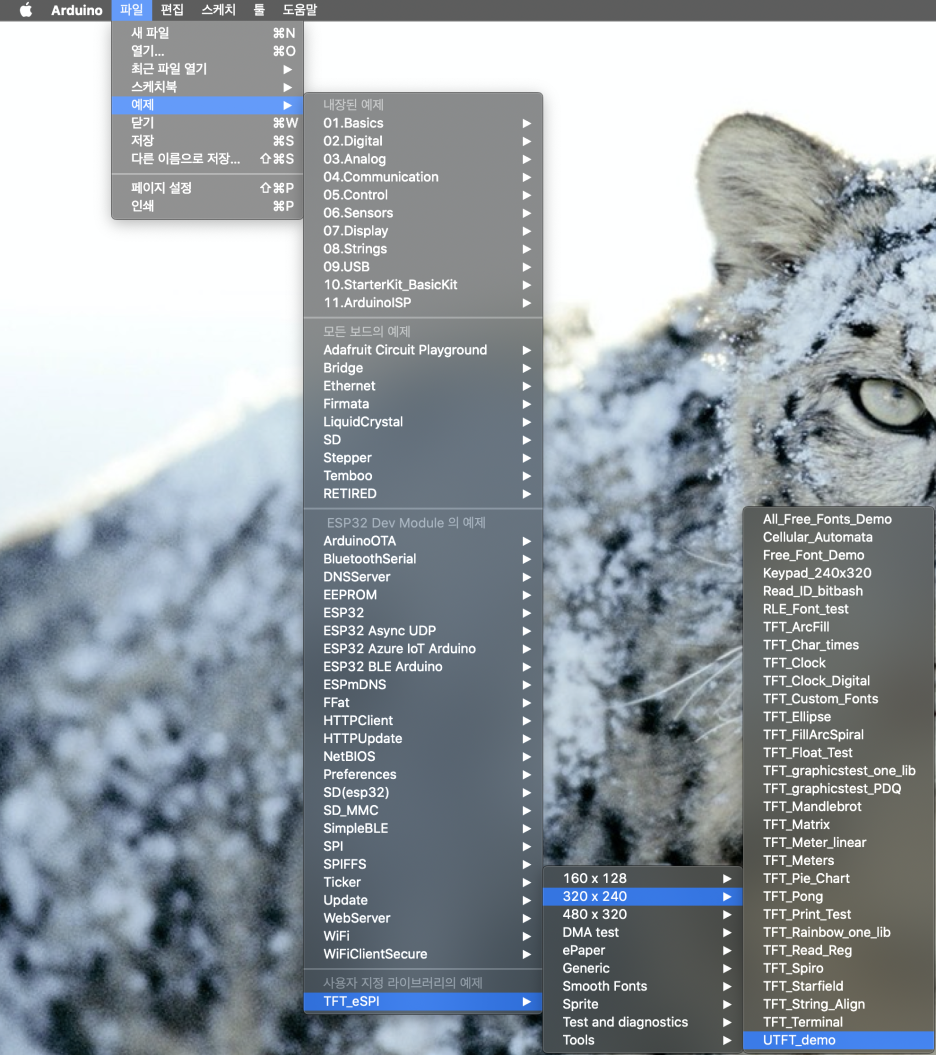Open UTFT_demo example sketch

(x=838, y=1040)
